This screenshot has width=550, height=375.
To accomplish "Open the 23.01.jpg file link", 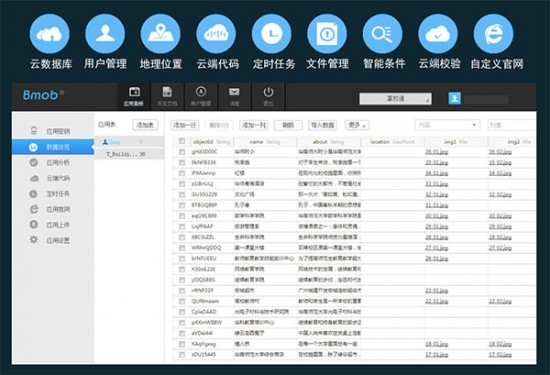I will coord(436,290).
